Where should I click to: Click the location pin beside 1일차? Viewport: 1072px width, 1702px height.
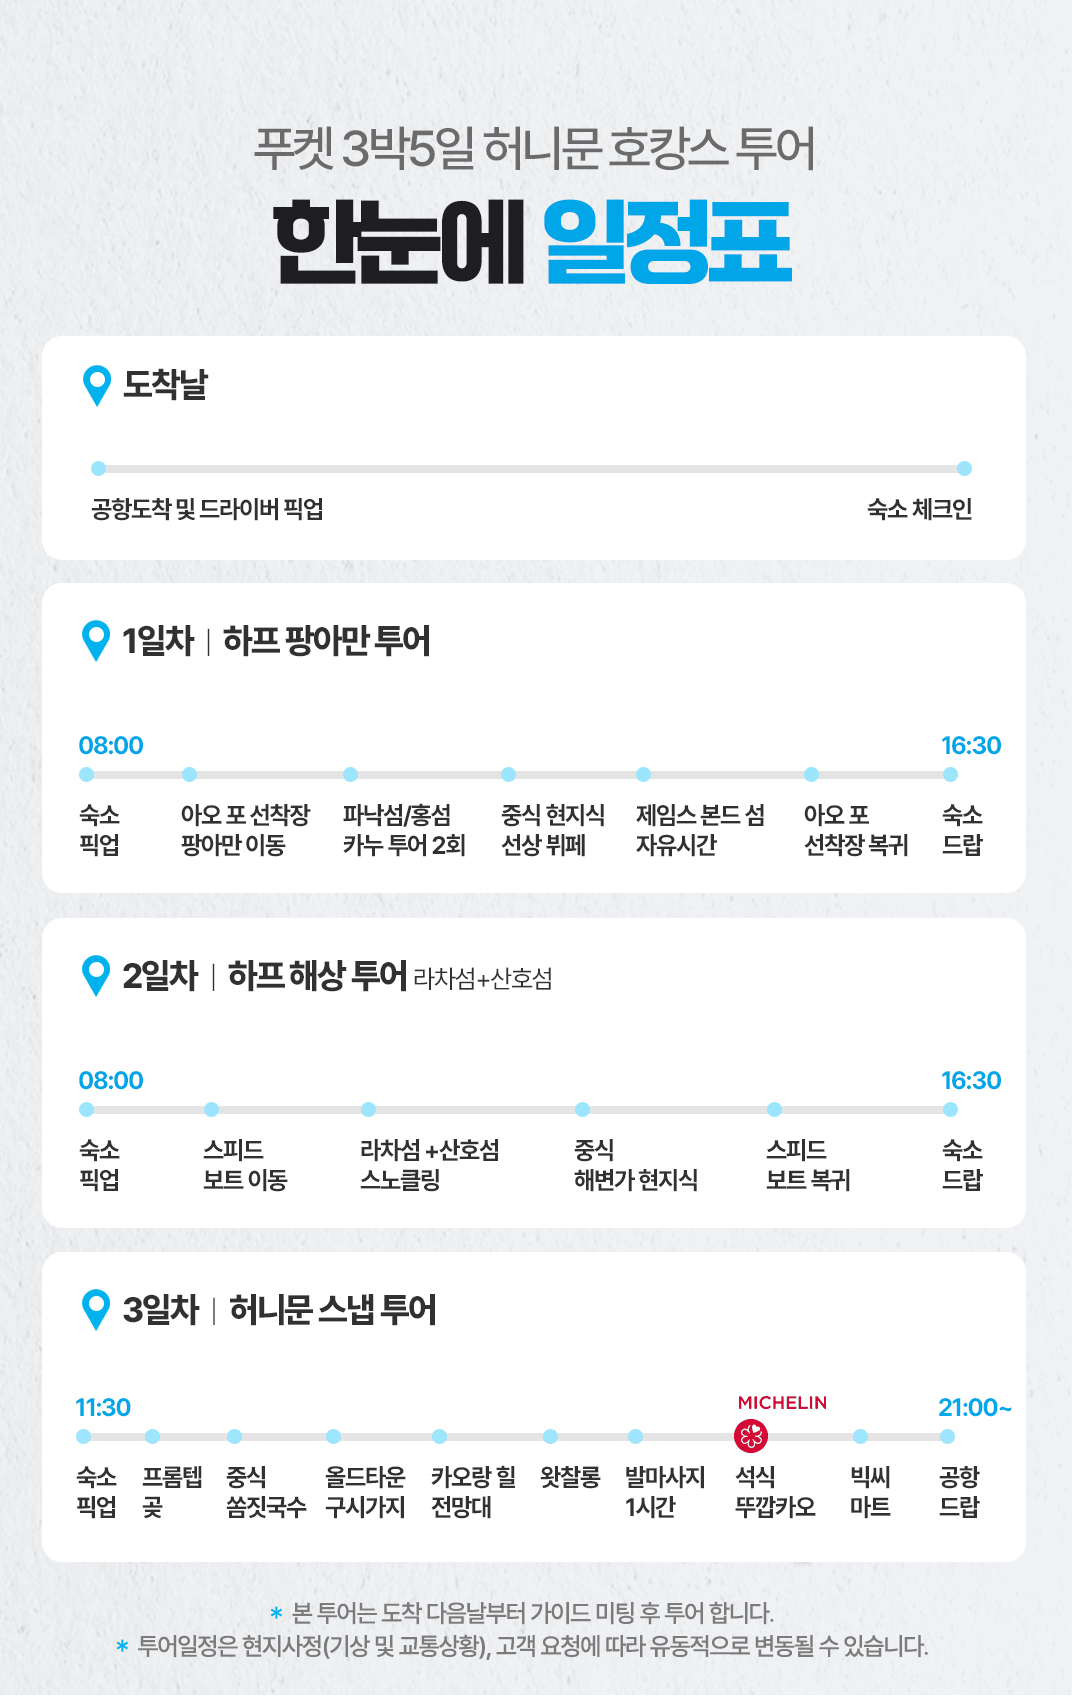click(96, 640)
